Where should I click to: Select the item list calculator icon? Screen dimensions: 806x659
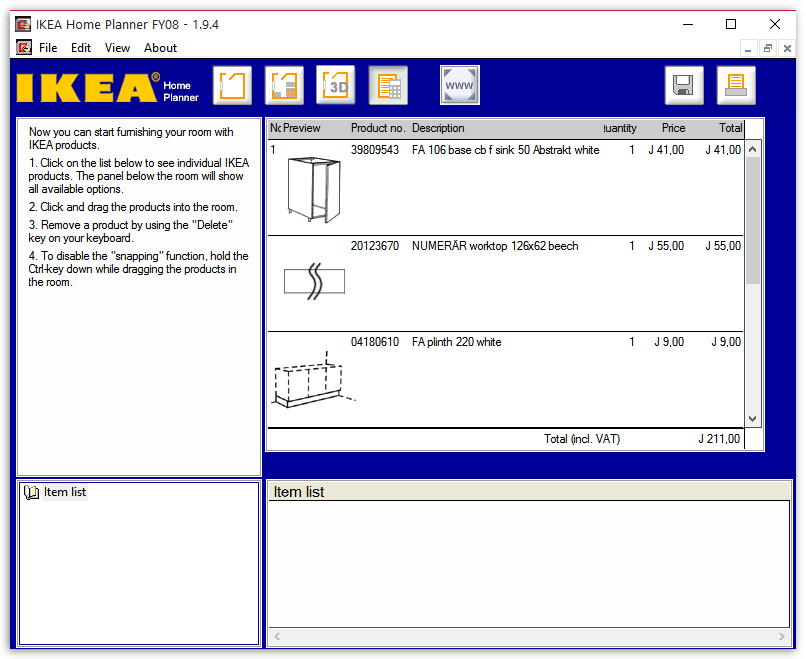tap(388, 85)
